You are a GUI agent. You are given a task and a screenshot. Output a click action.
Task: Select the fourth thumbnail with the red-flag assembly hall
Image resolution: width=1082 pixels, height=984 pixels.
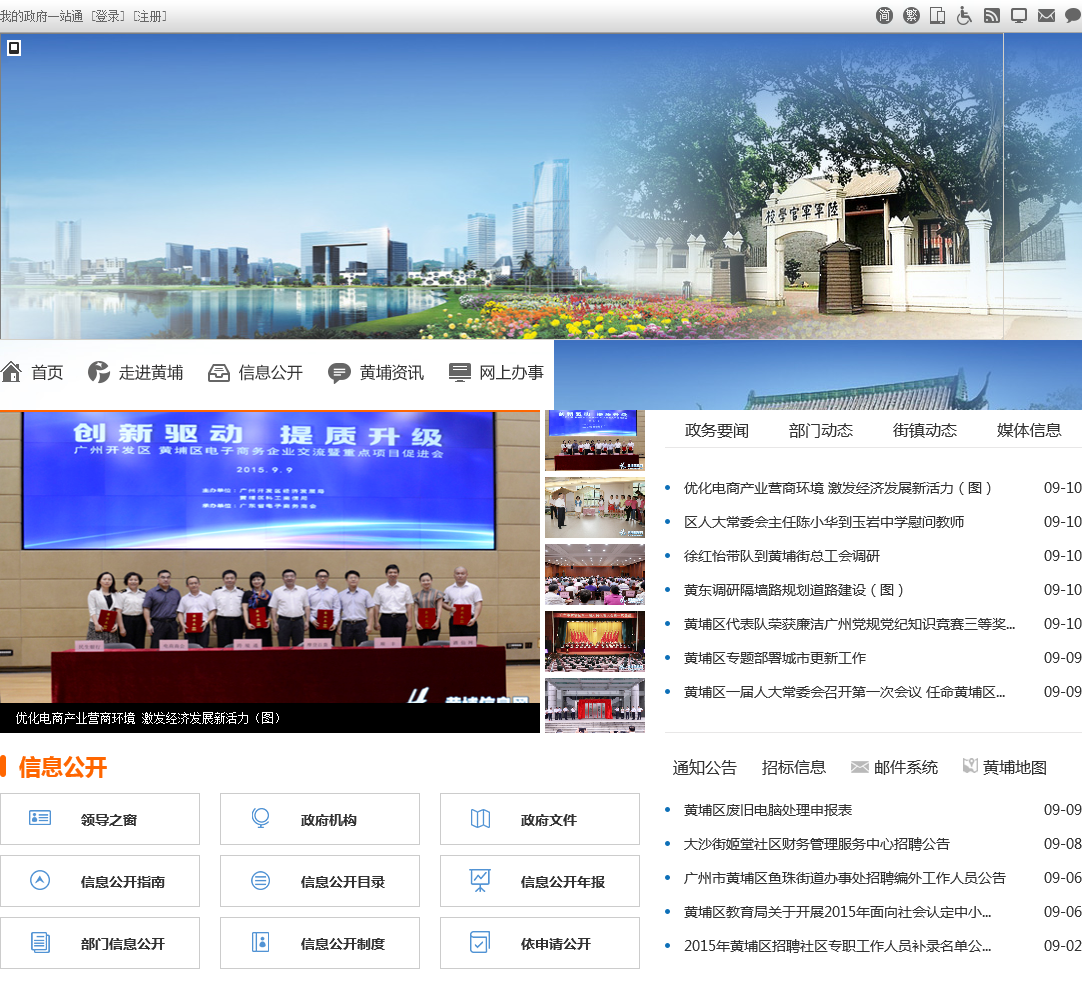pyautogui.click(x=595, y=641)
